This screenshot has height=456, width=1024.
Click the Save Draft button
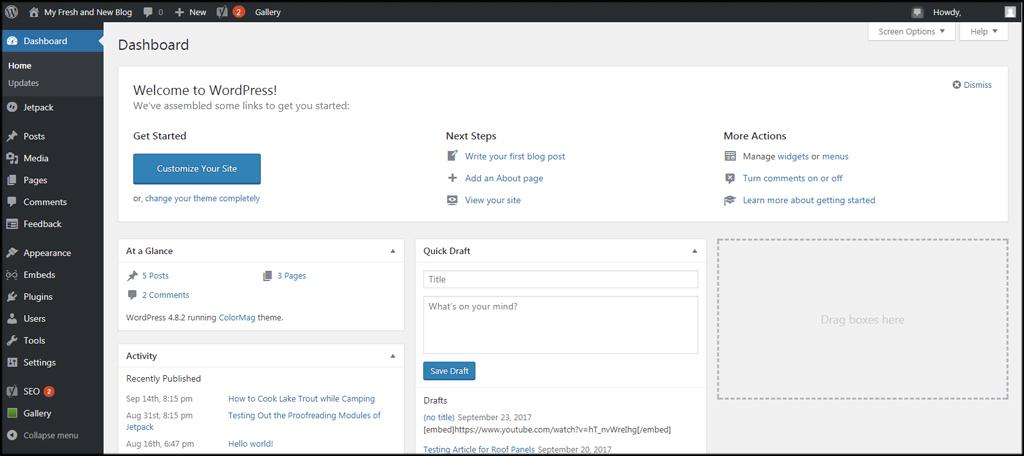[449, 371]
